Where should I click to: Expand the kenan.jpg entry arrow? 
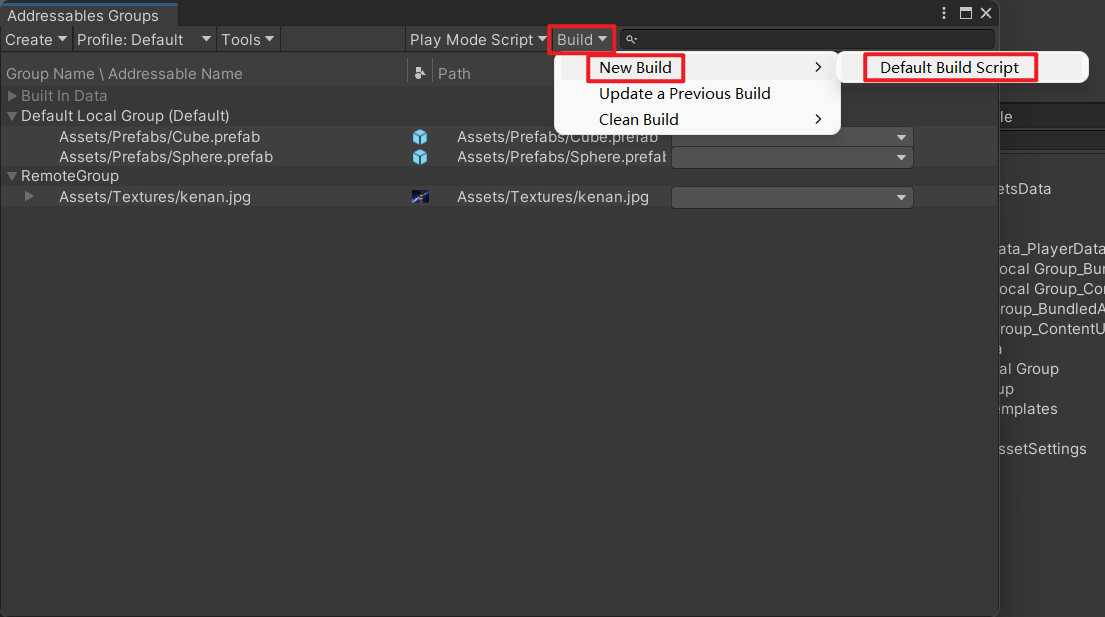coord(29,197)
